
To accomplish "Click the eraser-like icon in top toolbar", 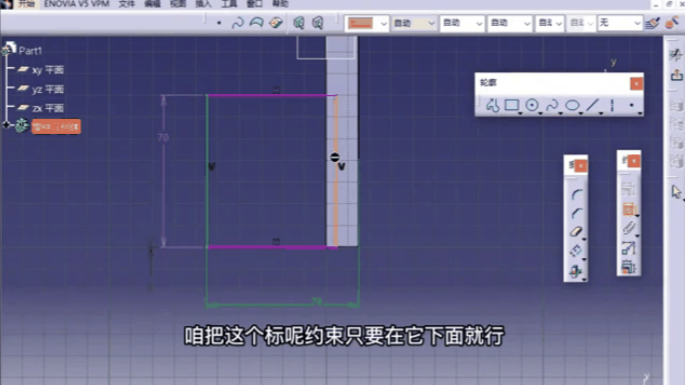I will point(276,22).
